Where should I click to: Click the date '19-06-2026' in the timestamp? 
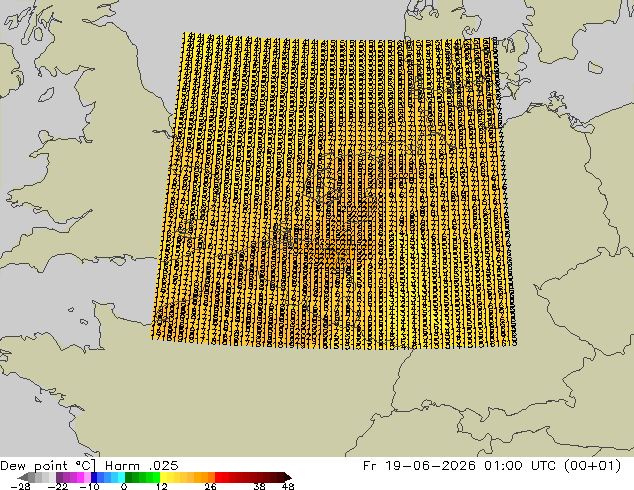430,466
